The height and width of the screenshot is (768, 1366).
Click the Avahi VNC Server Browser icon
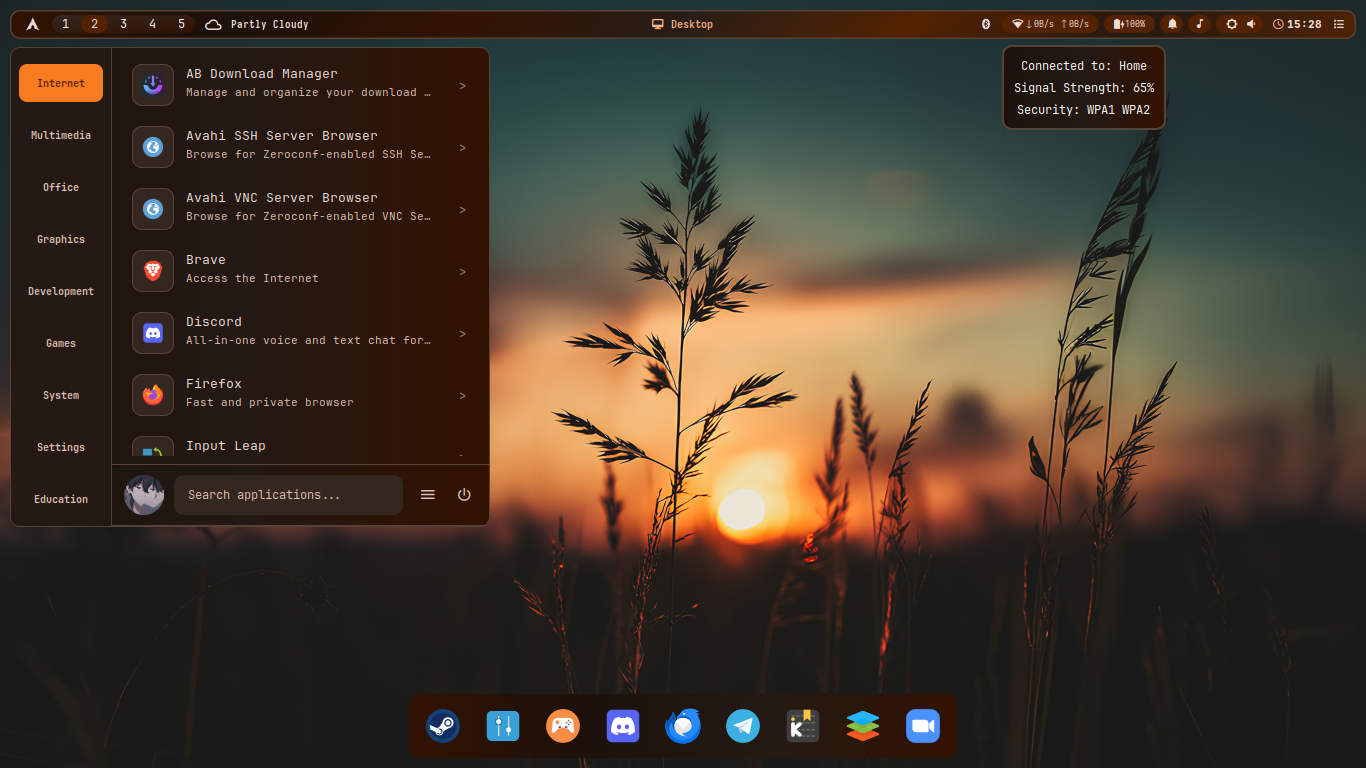tap(153, 209)
